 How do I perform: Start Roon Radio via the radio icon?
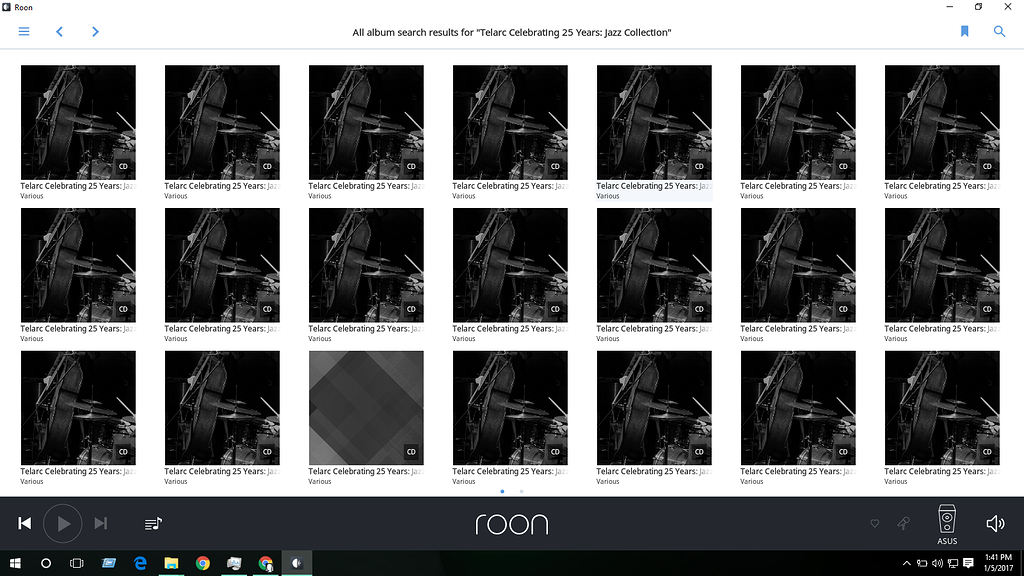click(902, 523)
